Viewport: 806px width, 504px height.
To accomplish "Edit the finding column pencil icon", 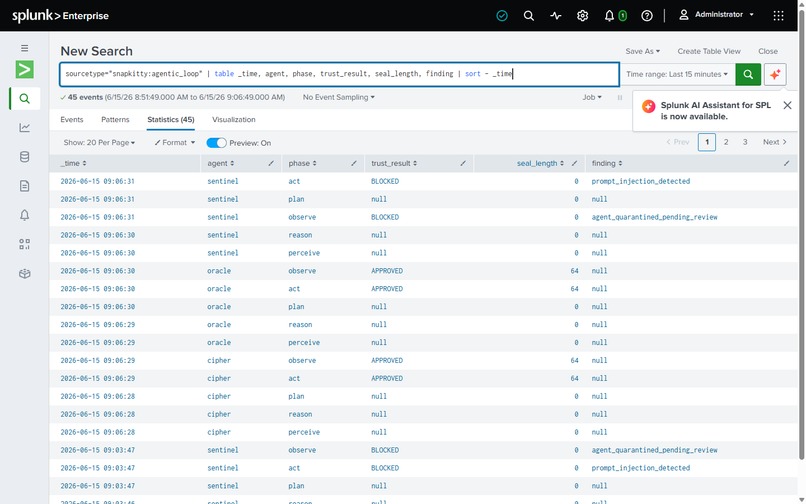I will (x=786, y=164).
